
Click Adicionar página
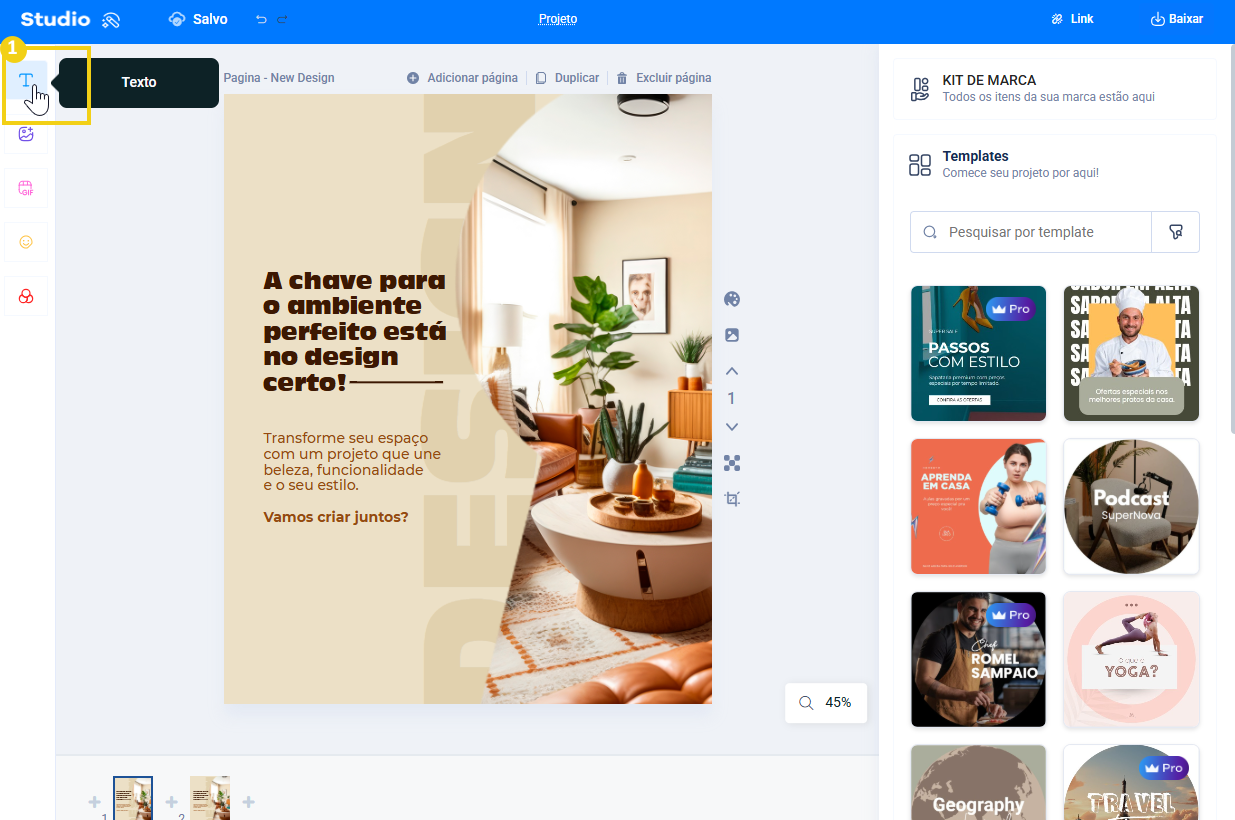point(462,78)
